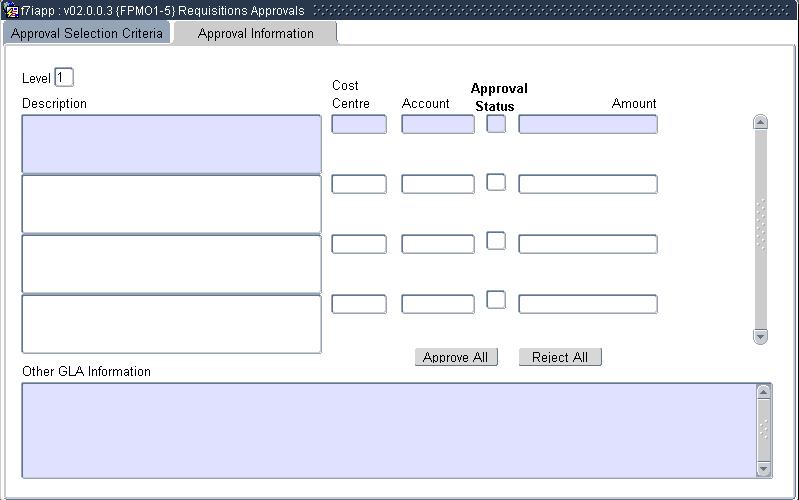Toggle third row Approval Status checkbox

(496, 241)
